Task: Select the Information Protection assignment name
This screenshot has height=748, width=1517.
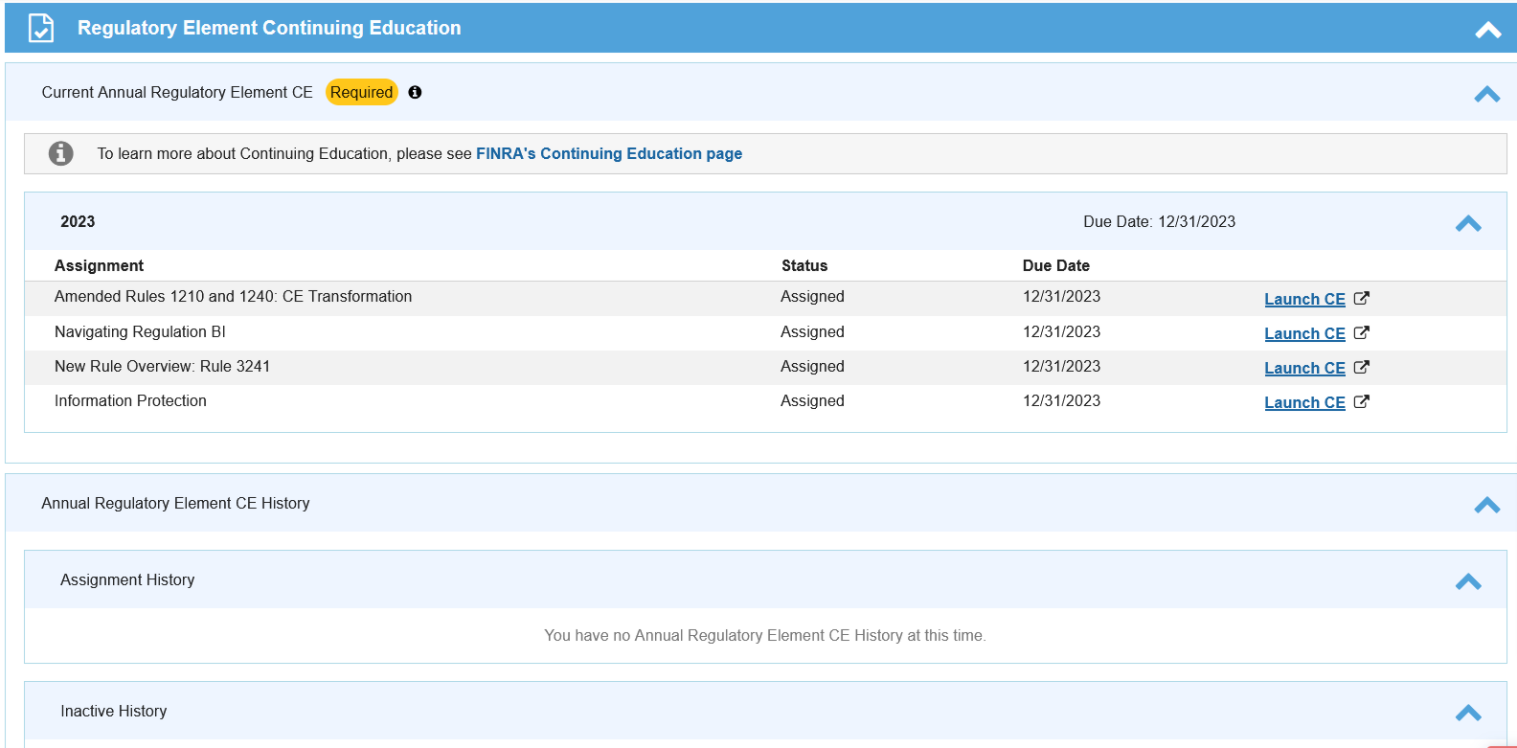Action: click(130, 401)
